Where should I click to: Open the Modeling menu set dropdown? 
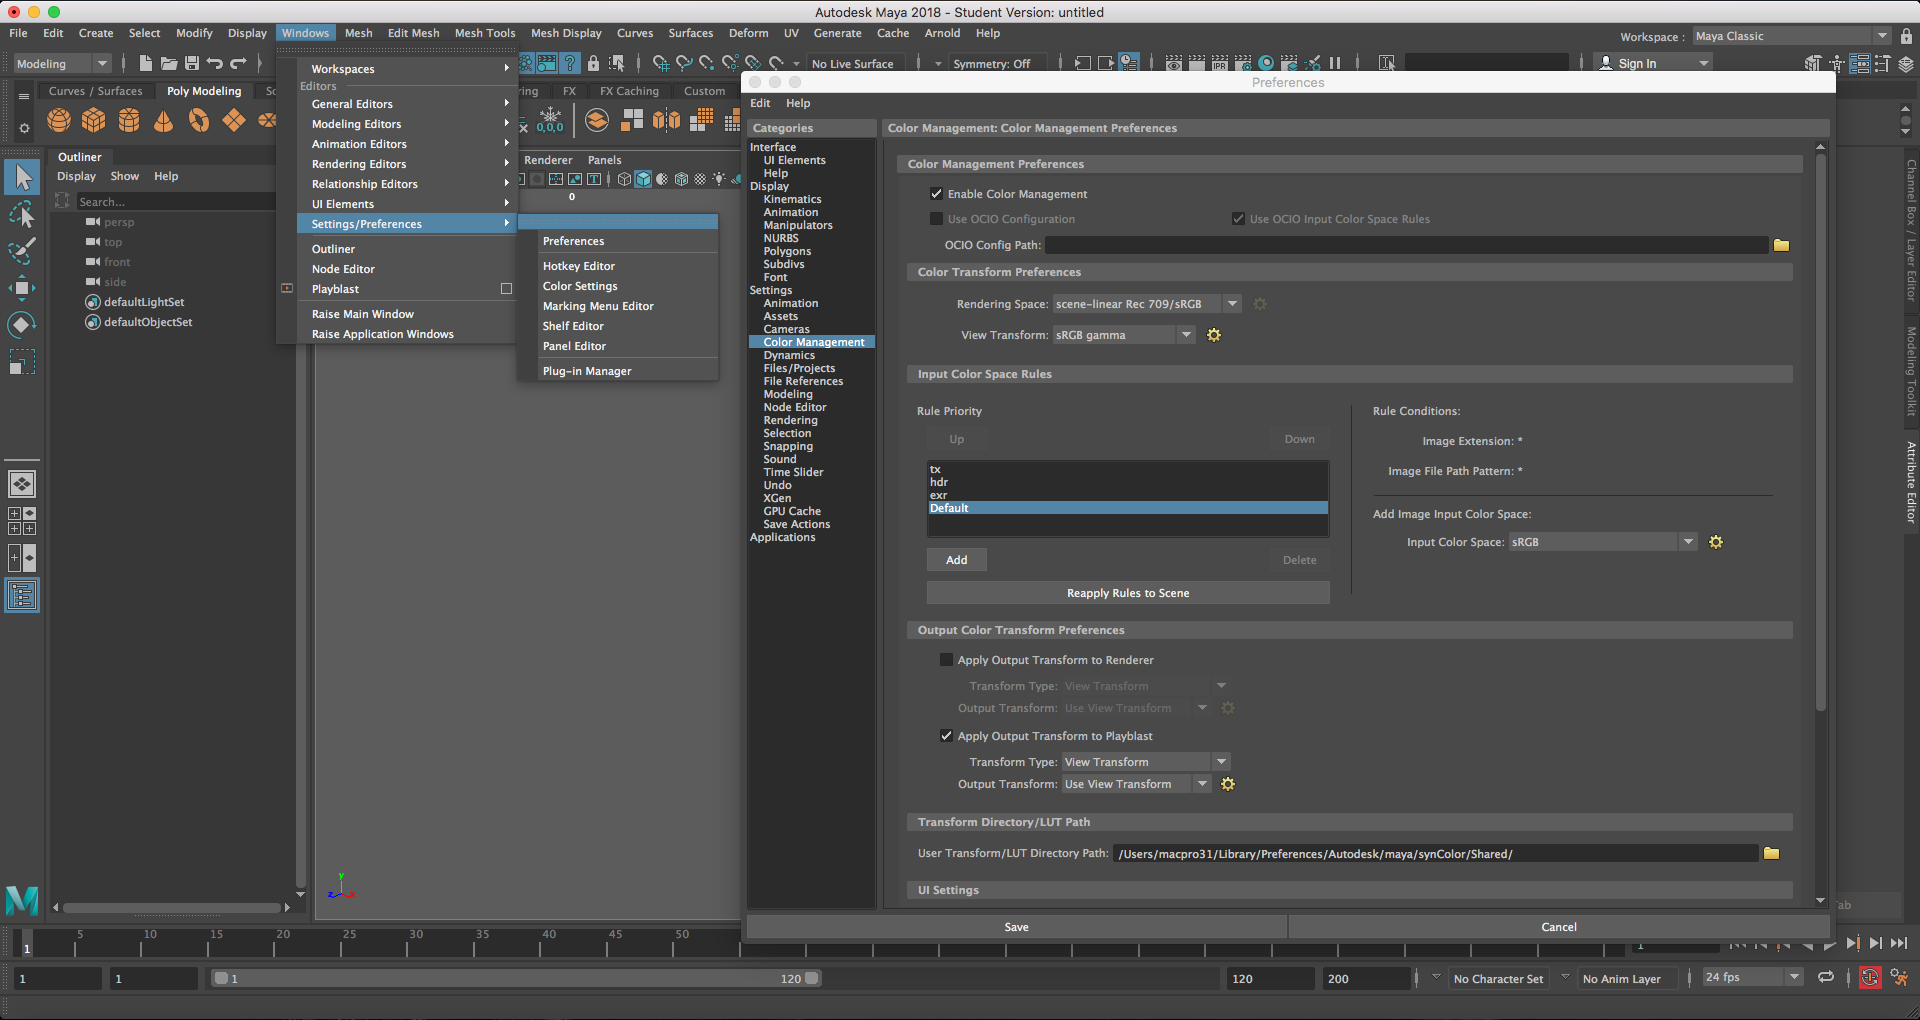pos(62,63)
